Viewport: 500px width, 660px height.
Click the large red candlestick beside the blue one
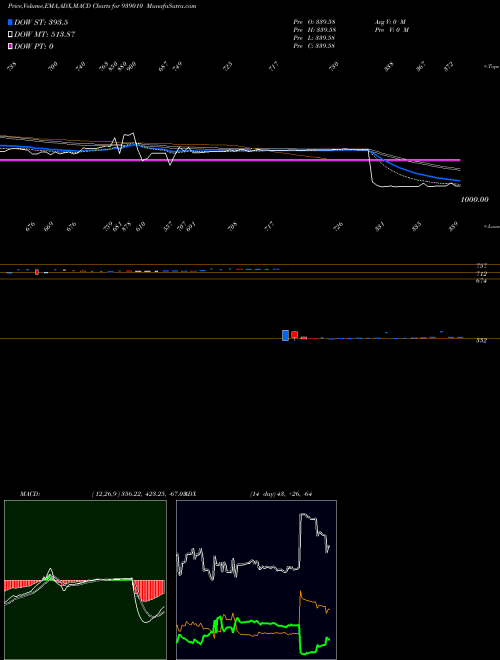295,335
